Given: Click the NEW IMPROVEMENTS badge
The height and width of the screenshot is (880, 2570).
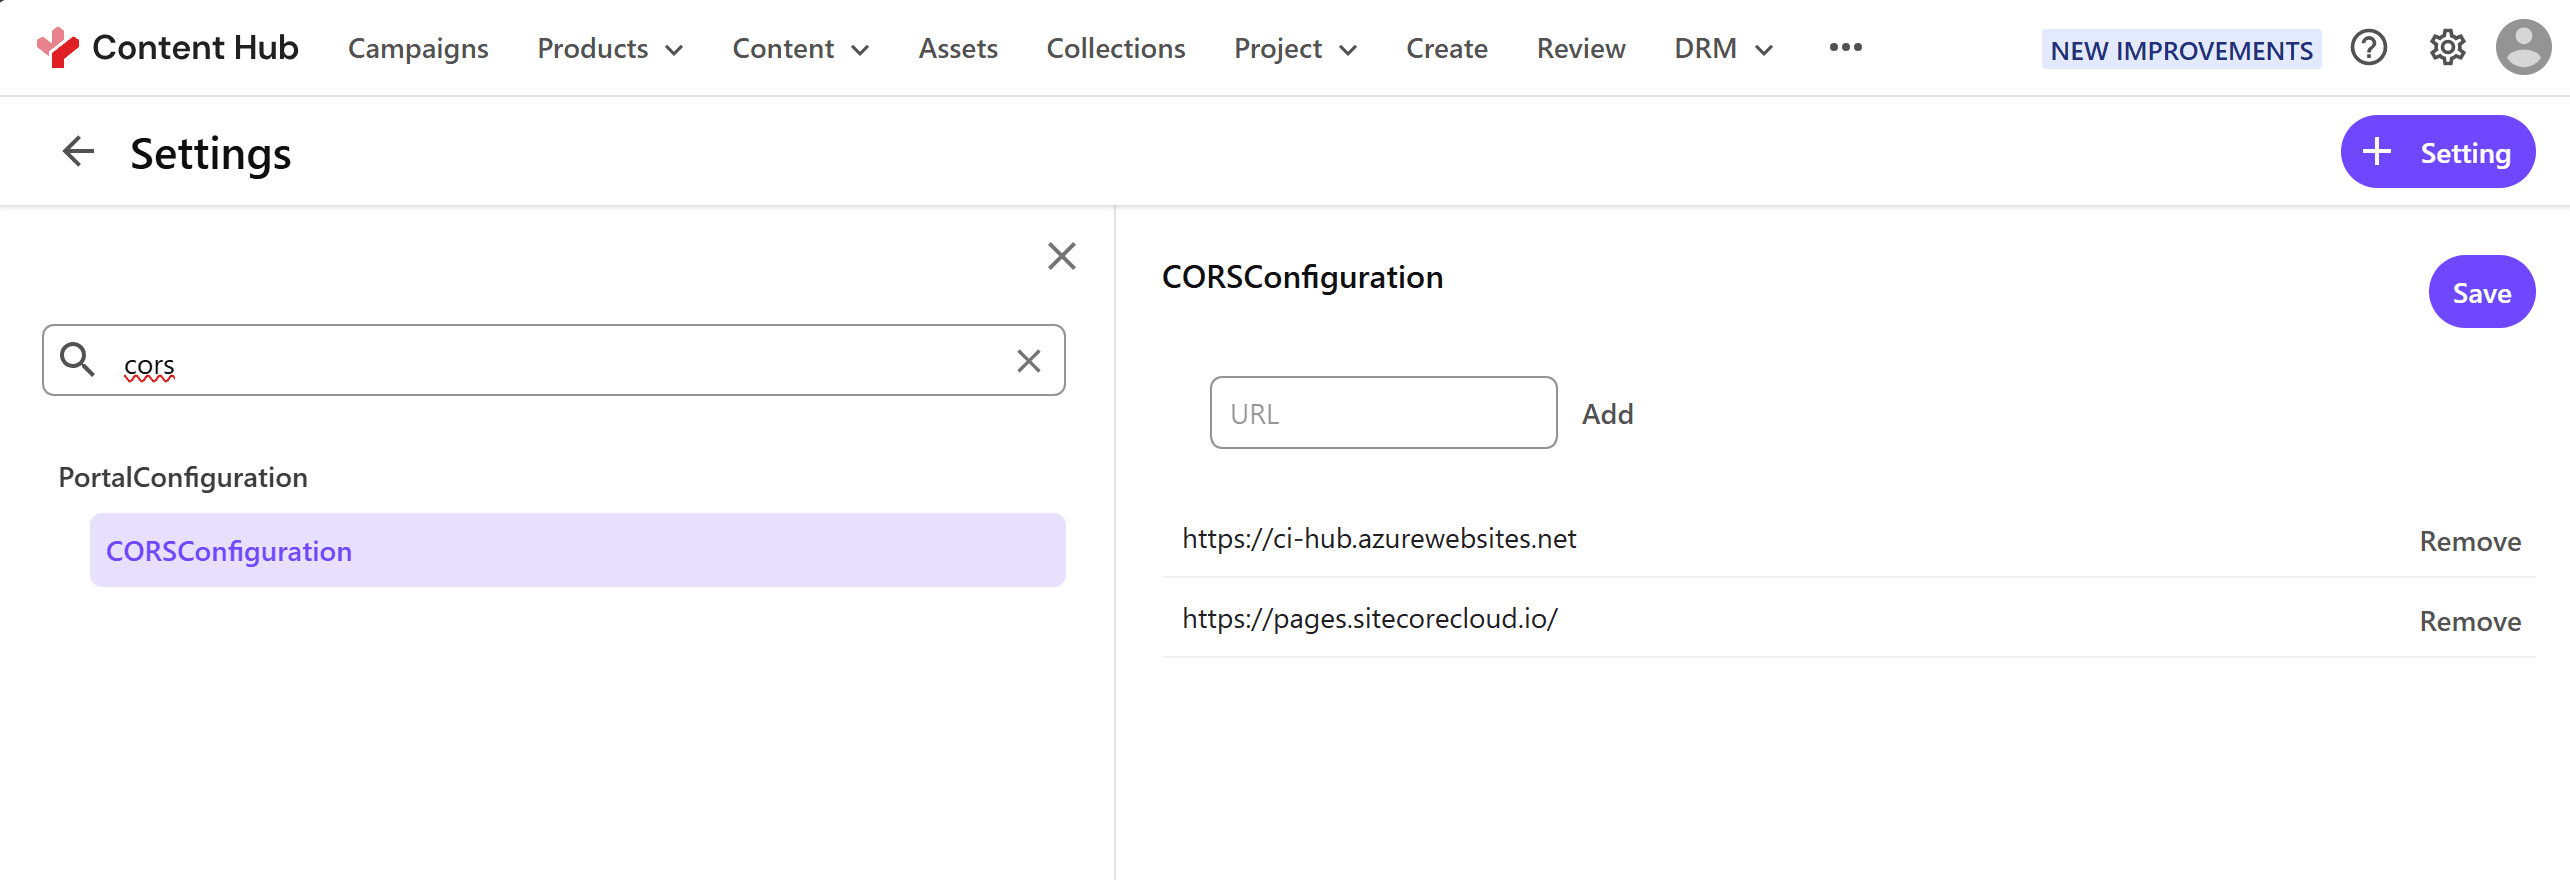Looking at the screenshot, I should [x=2181, y=50].
